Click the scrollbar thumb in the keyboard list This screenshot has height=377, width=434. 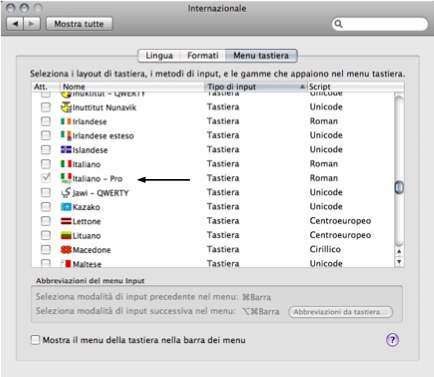tap(399, 187)
